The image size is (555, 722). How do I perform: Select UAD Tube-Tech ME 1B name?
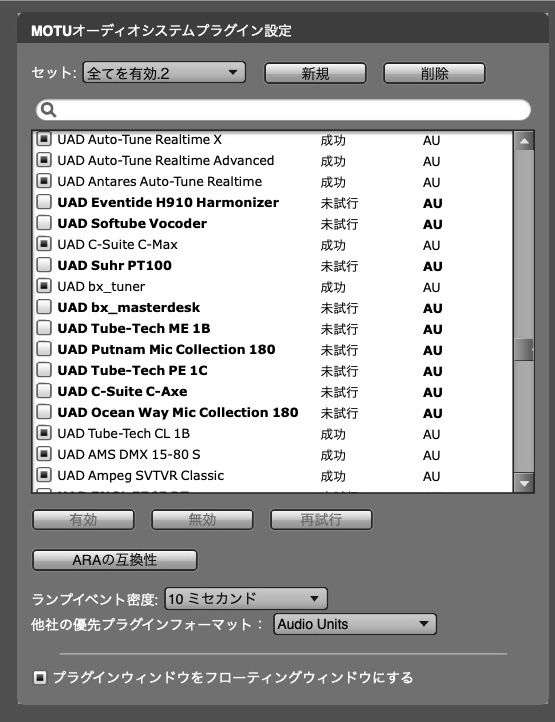click(x=134, y=328)
